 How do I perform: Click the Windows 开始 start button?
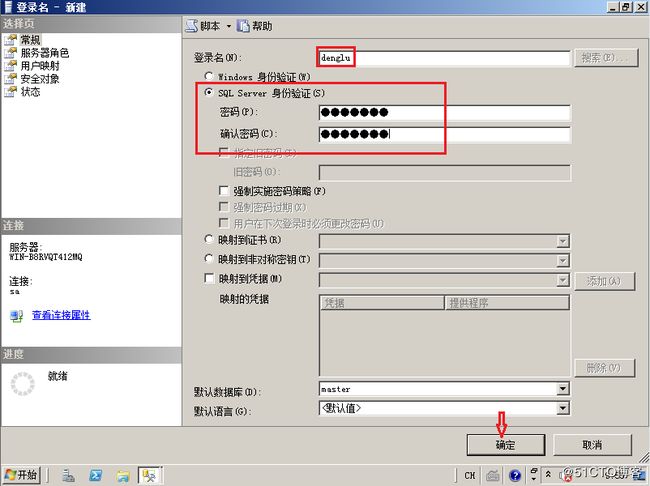point(22,475)
